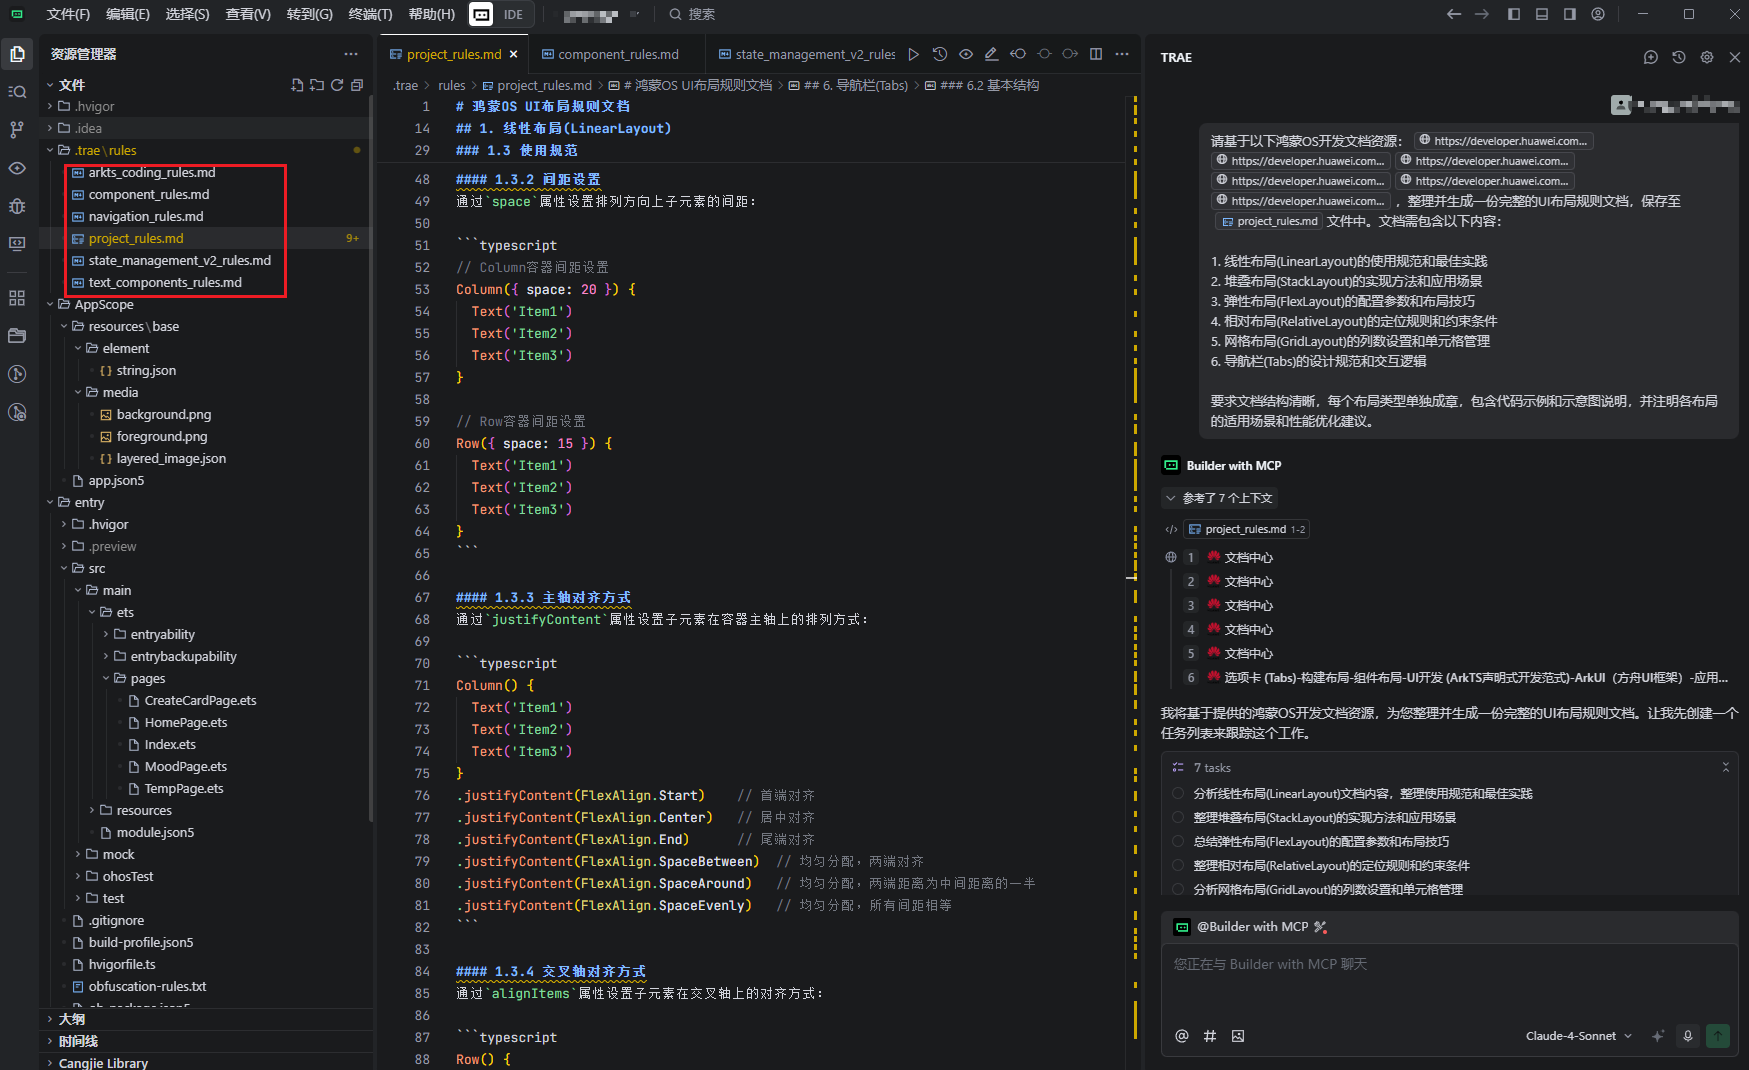The width and height of the screenshot is (1749, 1070).
Task: Open the 终端(T) menu
Action: pos(370,14)
